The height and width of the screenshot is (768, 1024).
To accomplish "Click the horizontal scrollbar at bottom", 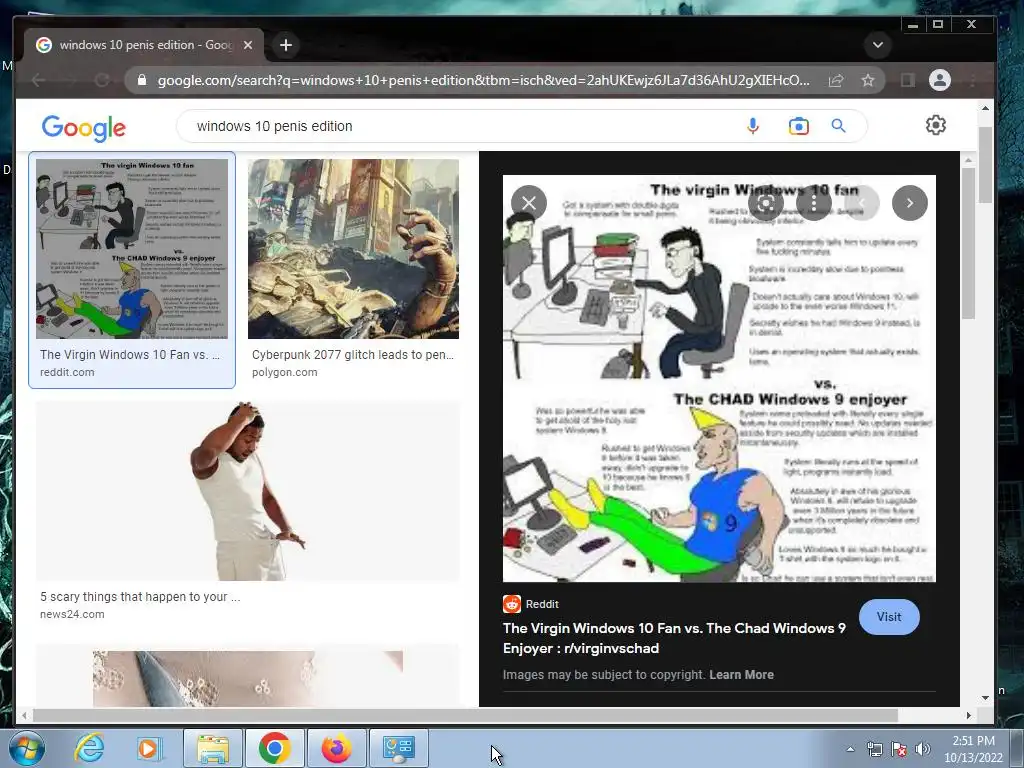I will click(466, 716).
